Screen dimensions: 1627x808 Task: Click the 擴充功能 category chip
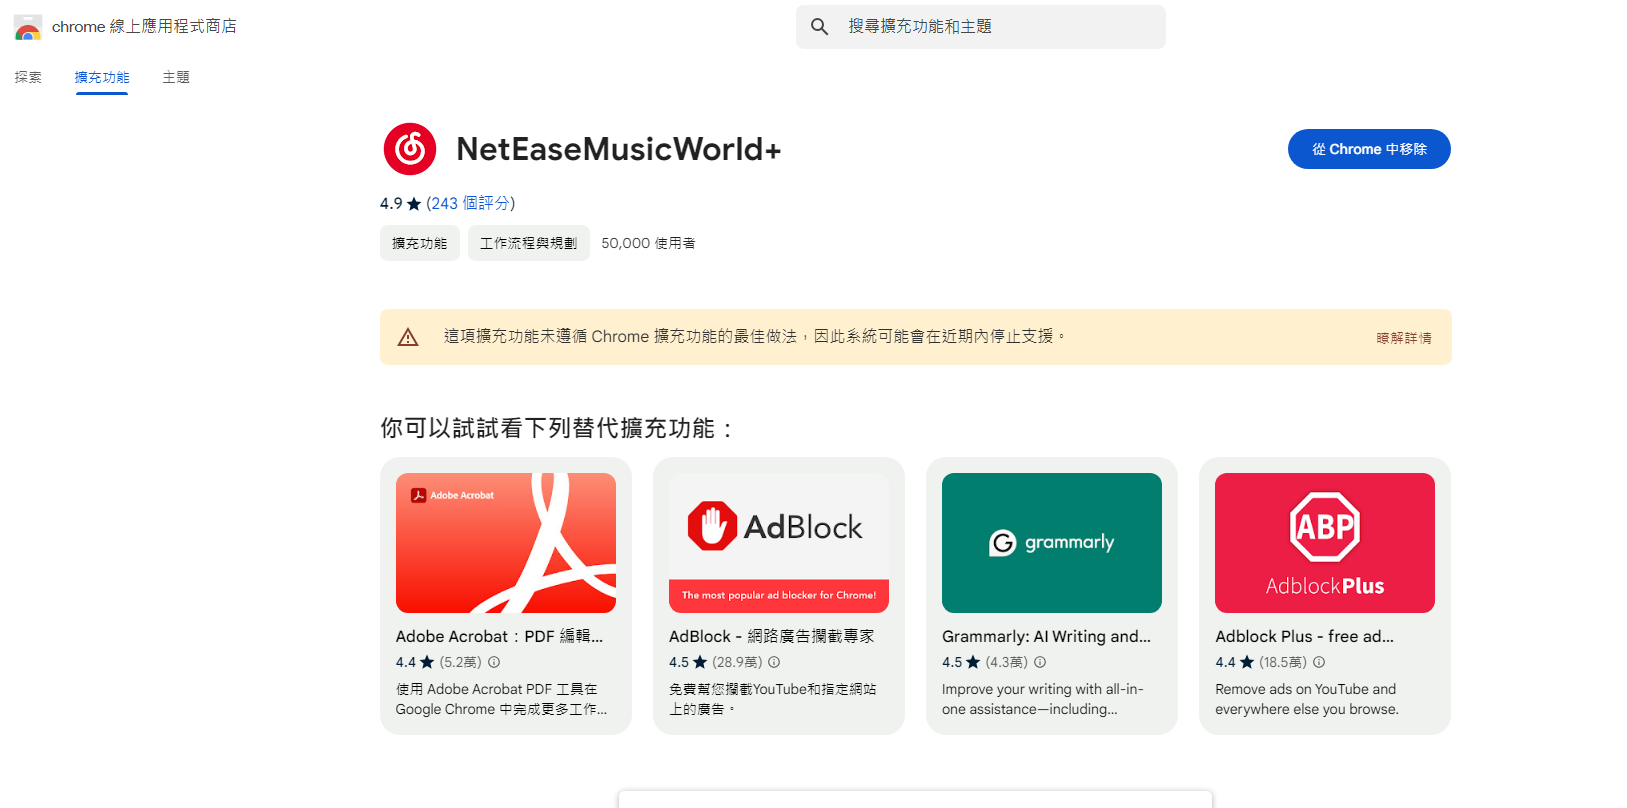419,243
